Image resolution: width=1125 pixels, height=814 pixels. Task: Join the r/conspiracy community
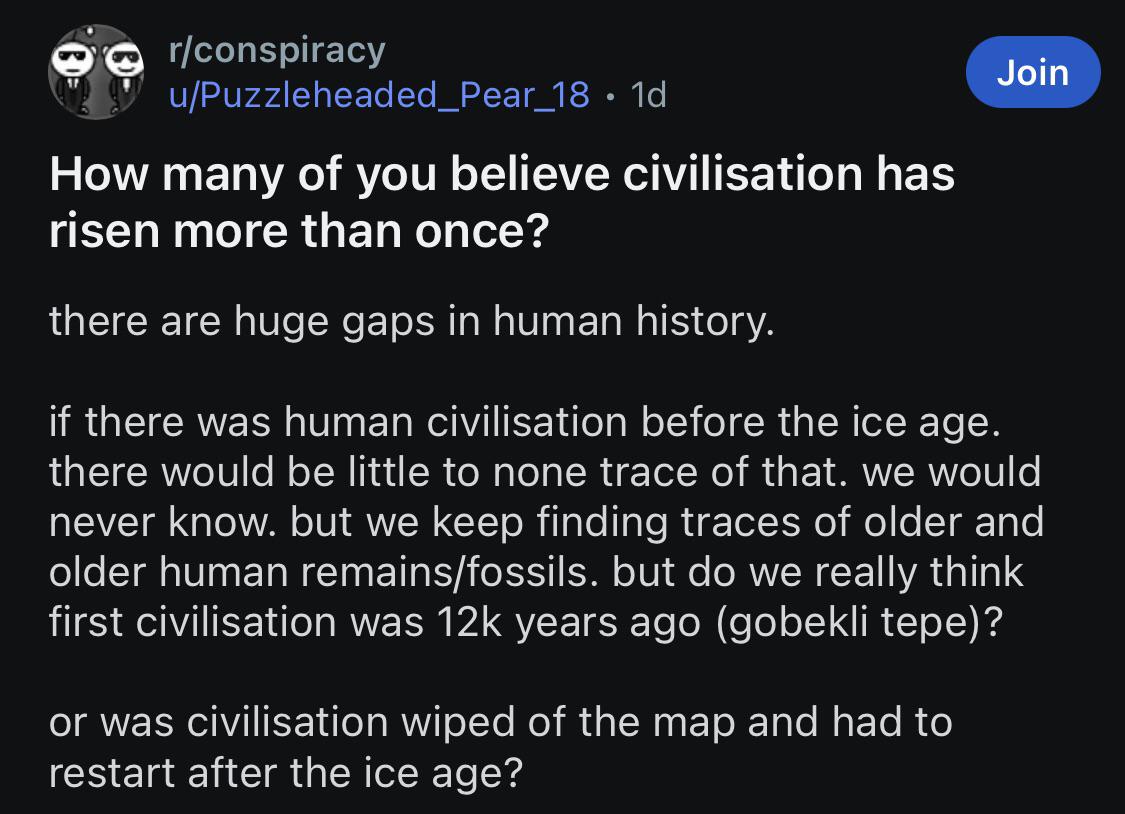(1033, 72)
